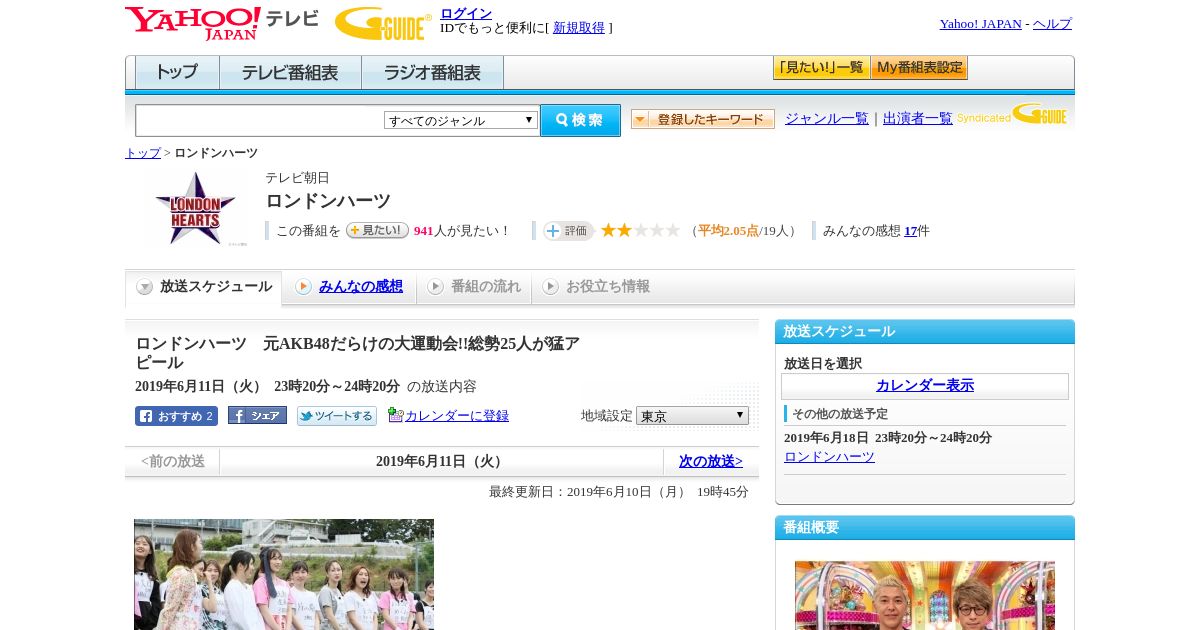
Task: Go to 次の放送> link
Action: point(711,461)
